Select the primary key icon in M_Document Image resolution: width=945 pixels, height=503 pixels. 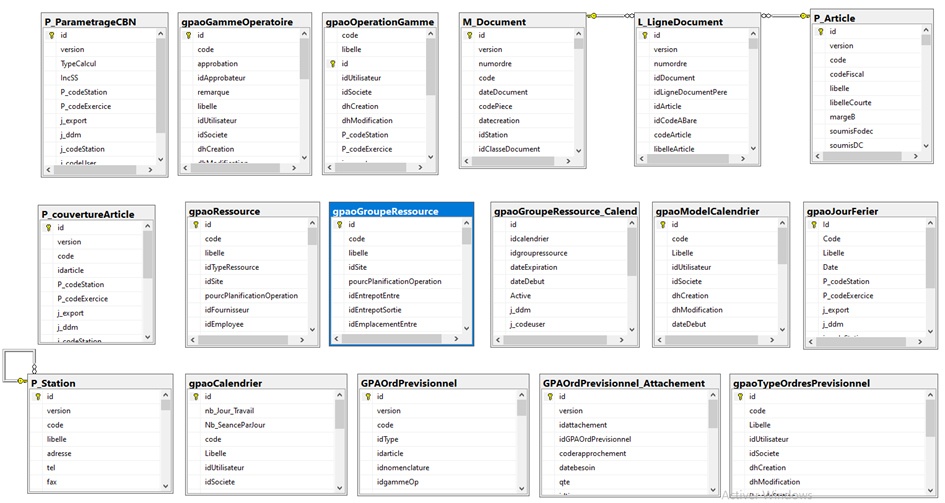pyautogui.click(x=470, y=35)
